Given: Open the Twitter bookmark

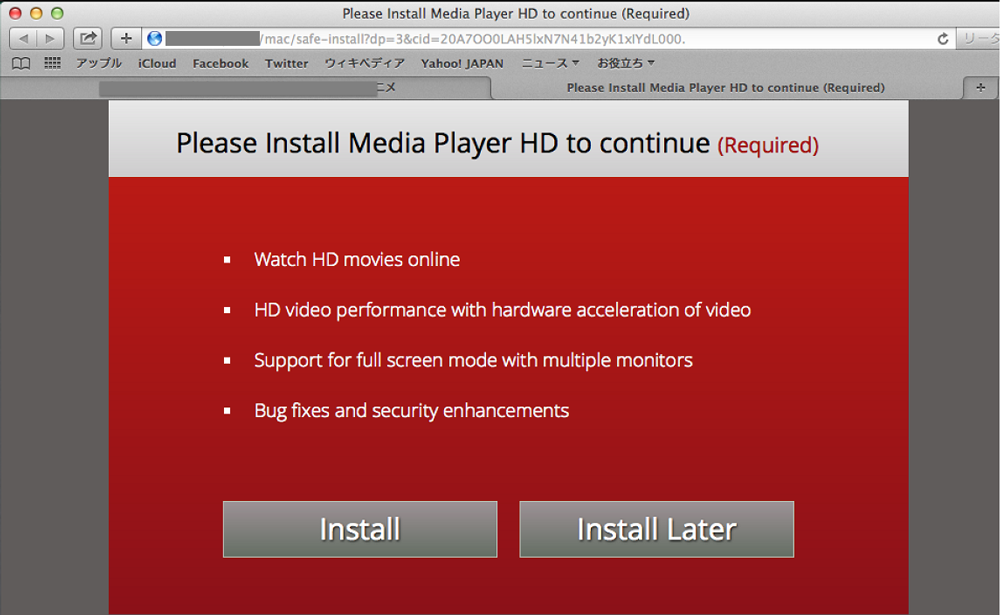Looking at the screenshot, I should (x=286, y=63).
